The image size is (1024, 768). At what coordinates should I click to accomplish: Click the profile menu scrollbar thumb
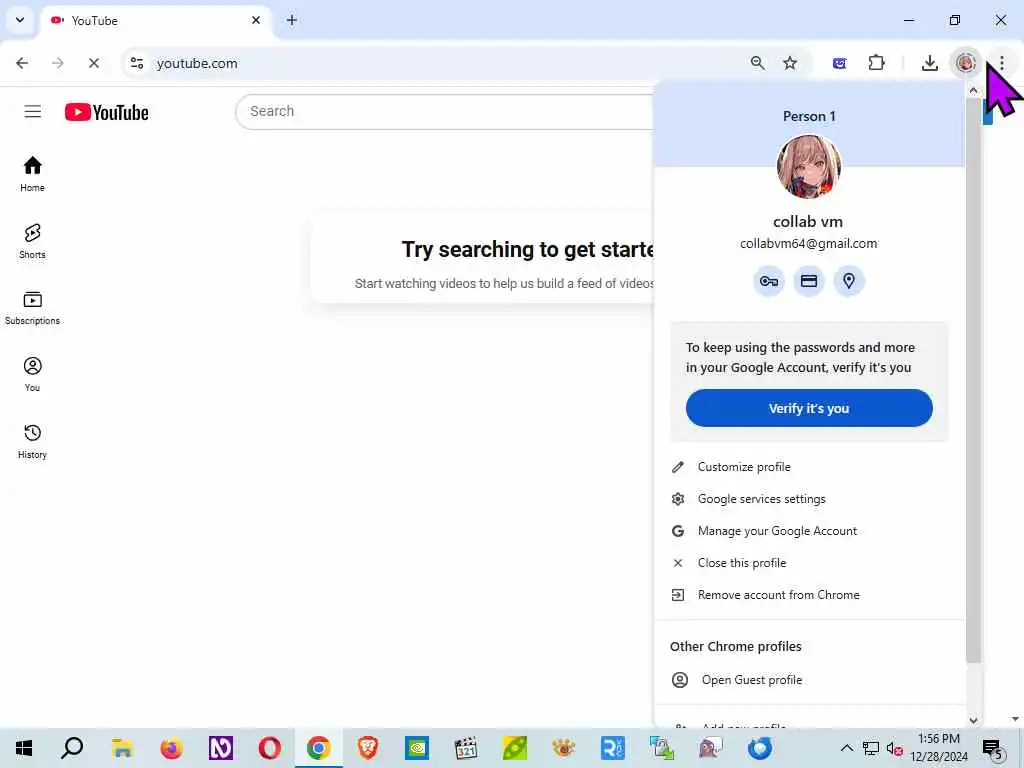pyautogui.click(x=973, y=380)
